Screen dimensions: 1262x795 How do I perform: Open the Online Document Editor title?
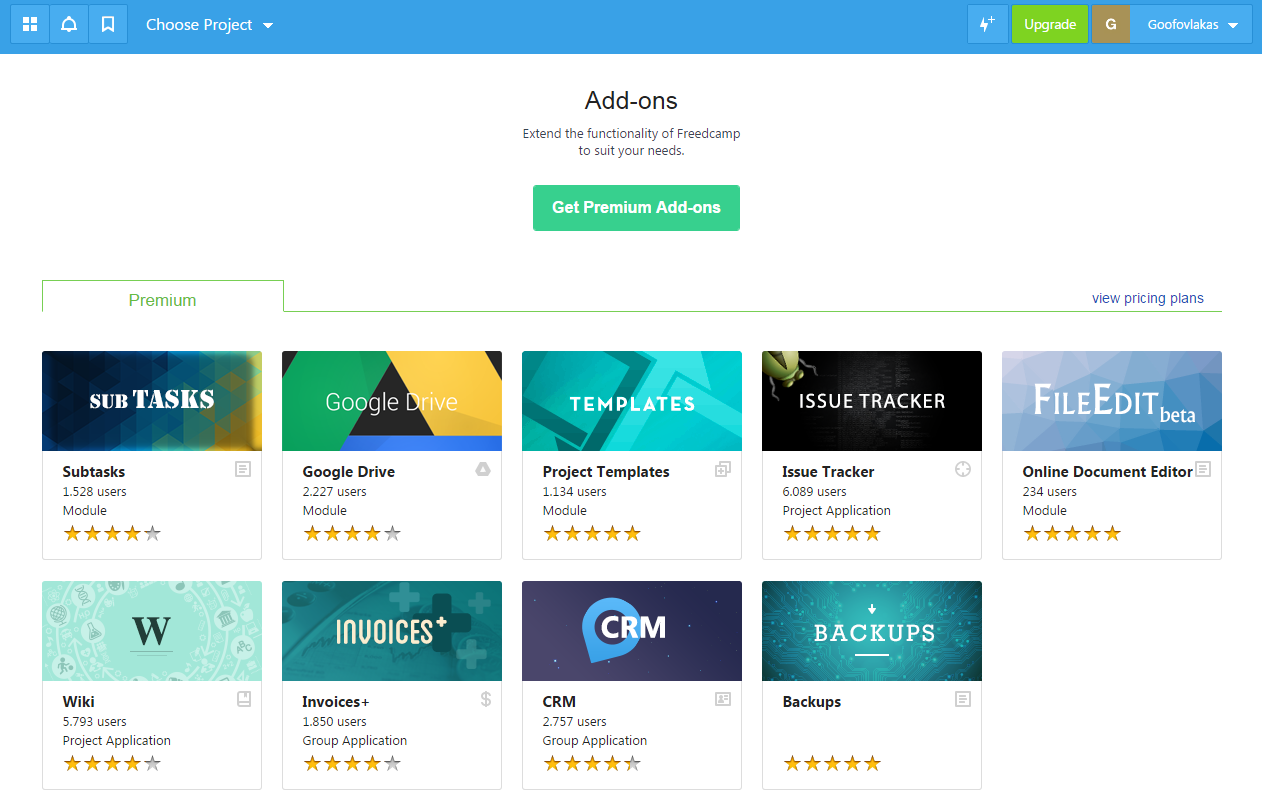coord(1108,472)
